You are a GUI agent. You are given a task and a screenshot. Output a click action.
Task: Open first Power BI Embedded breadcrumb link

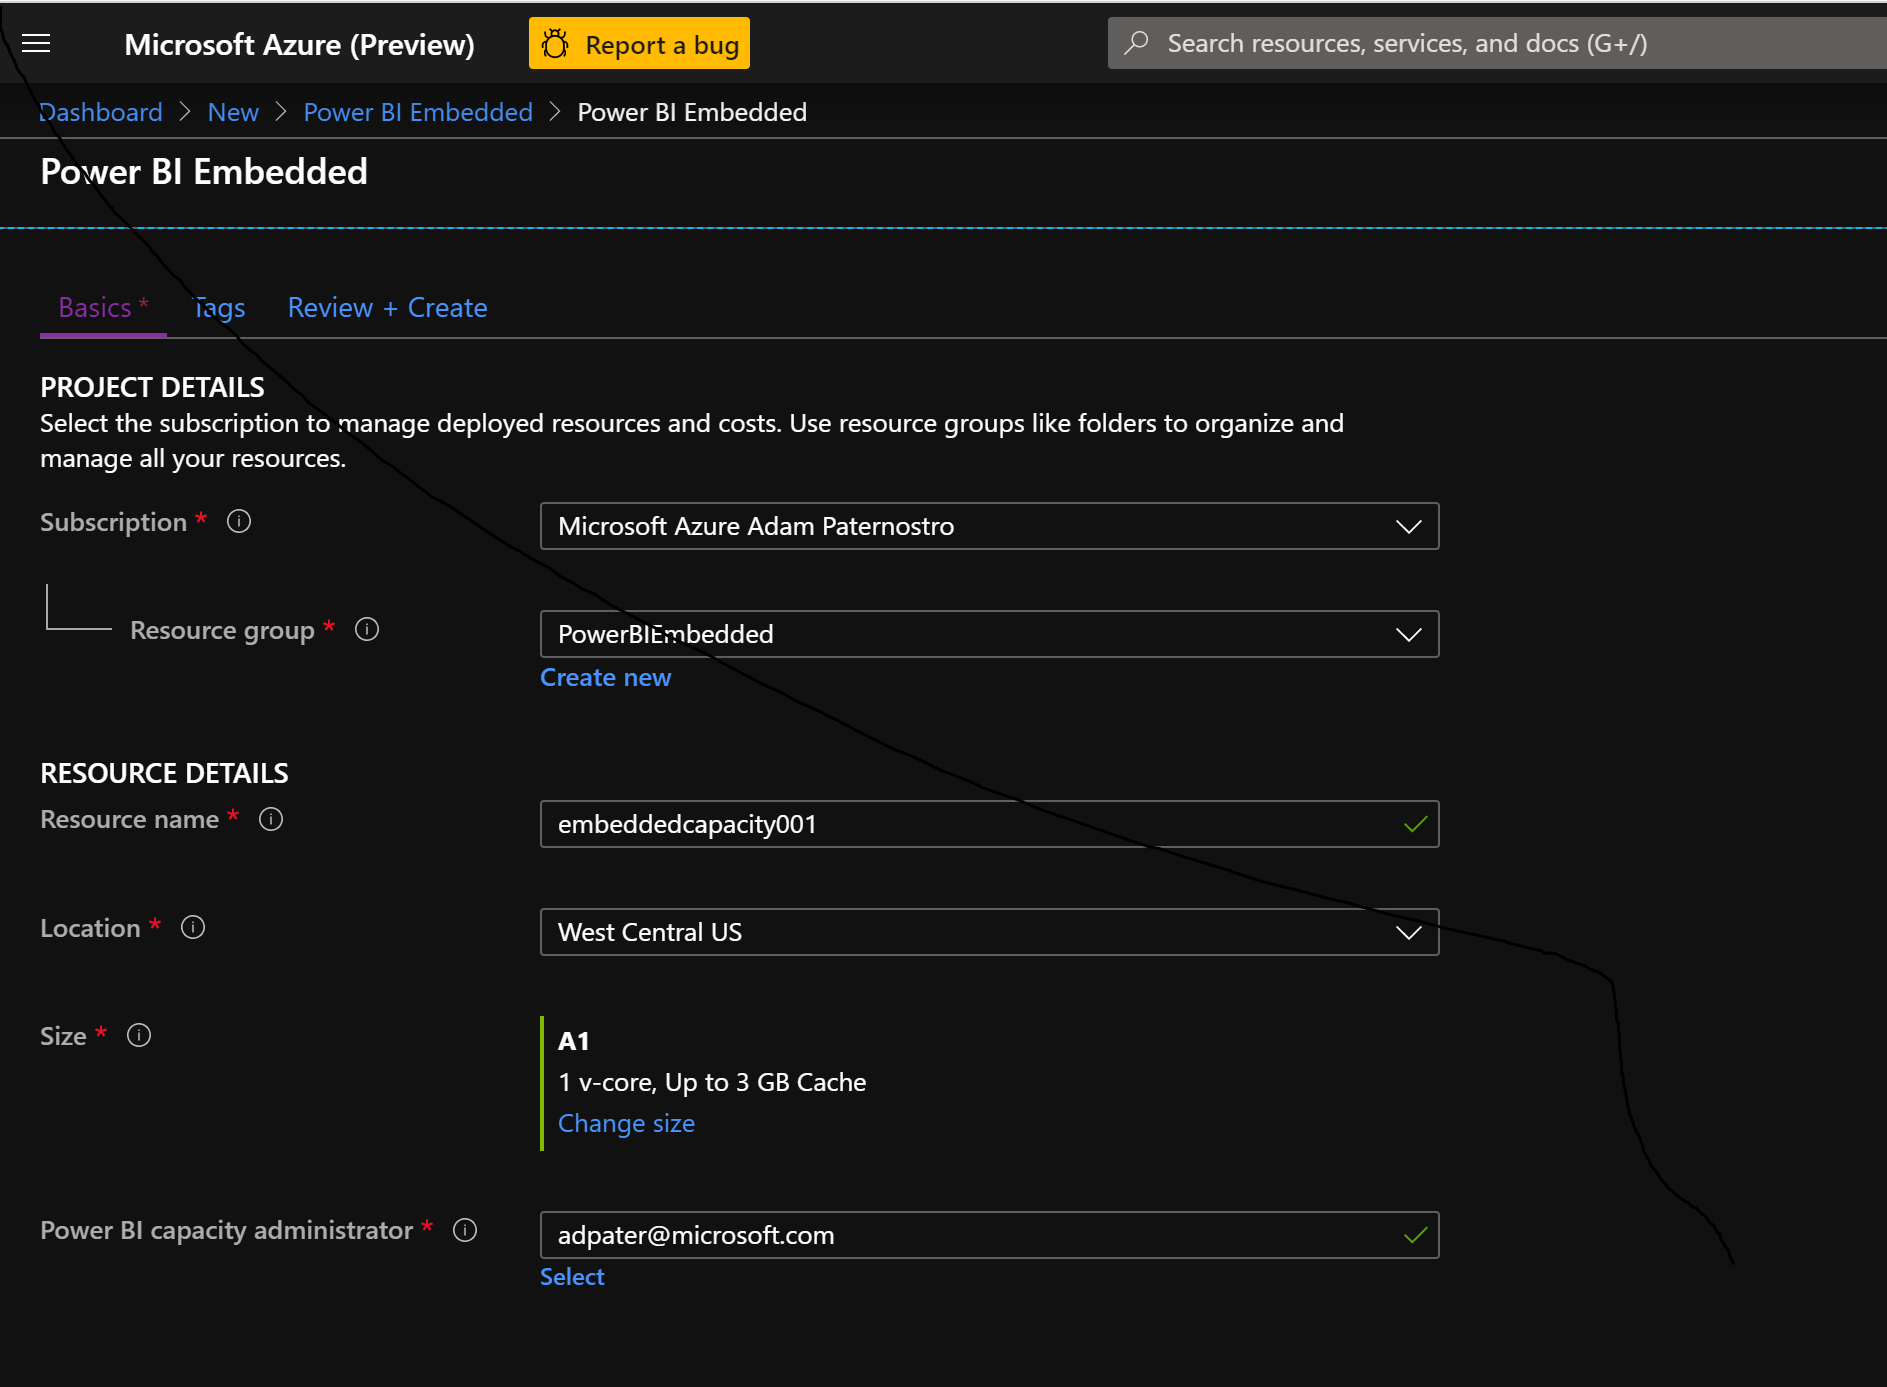418,112
